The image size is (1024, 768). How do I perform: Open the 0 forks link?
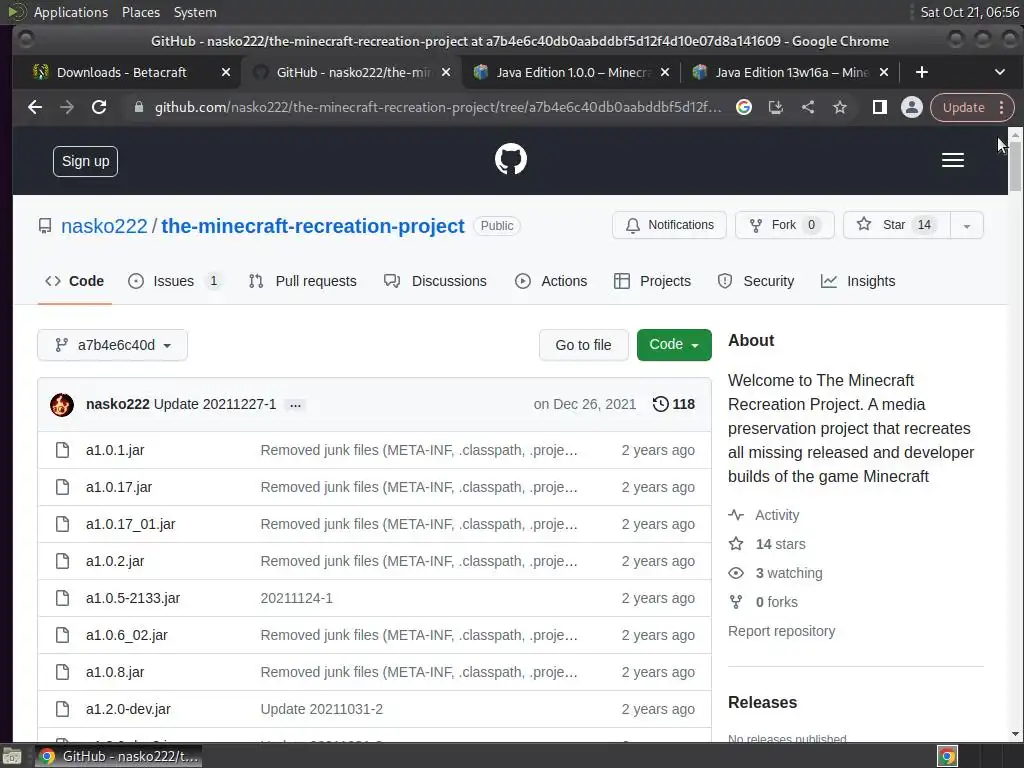pyautogui.click(x=776, y=602)
